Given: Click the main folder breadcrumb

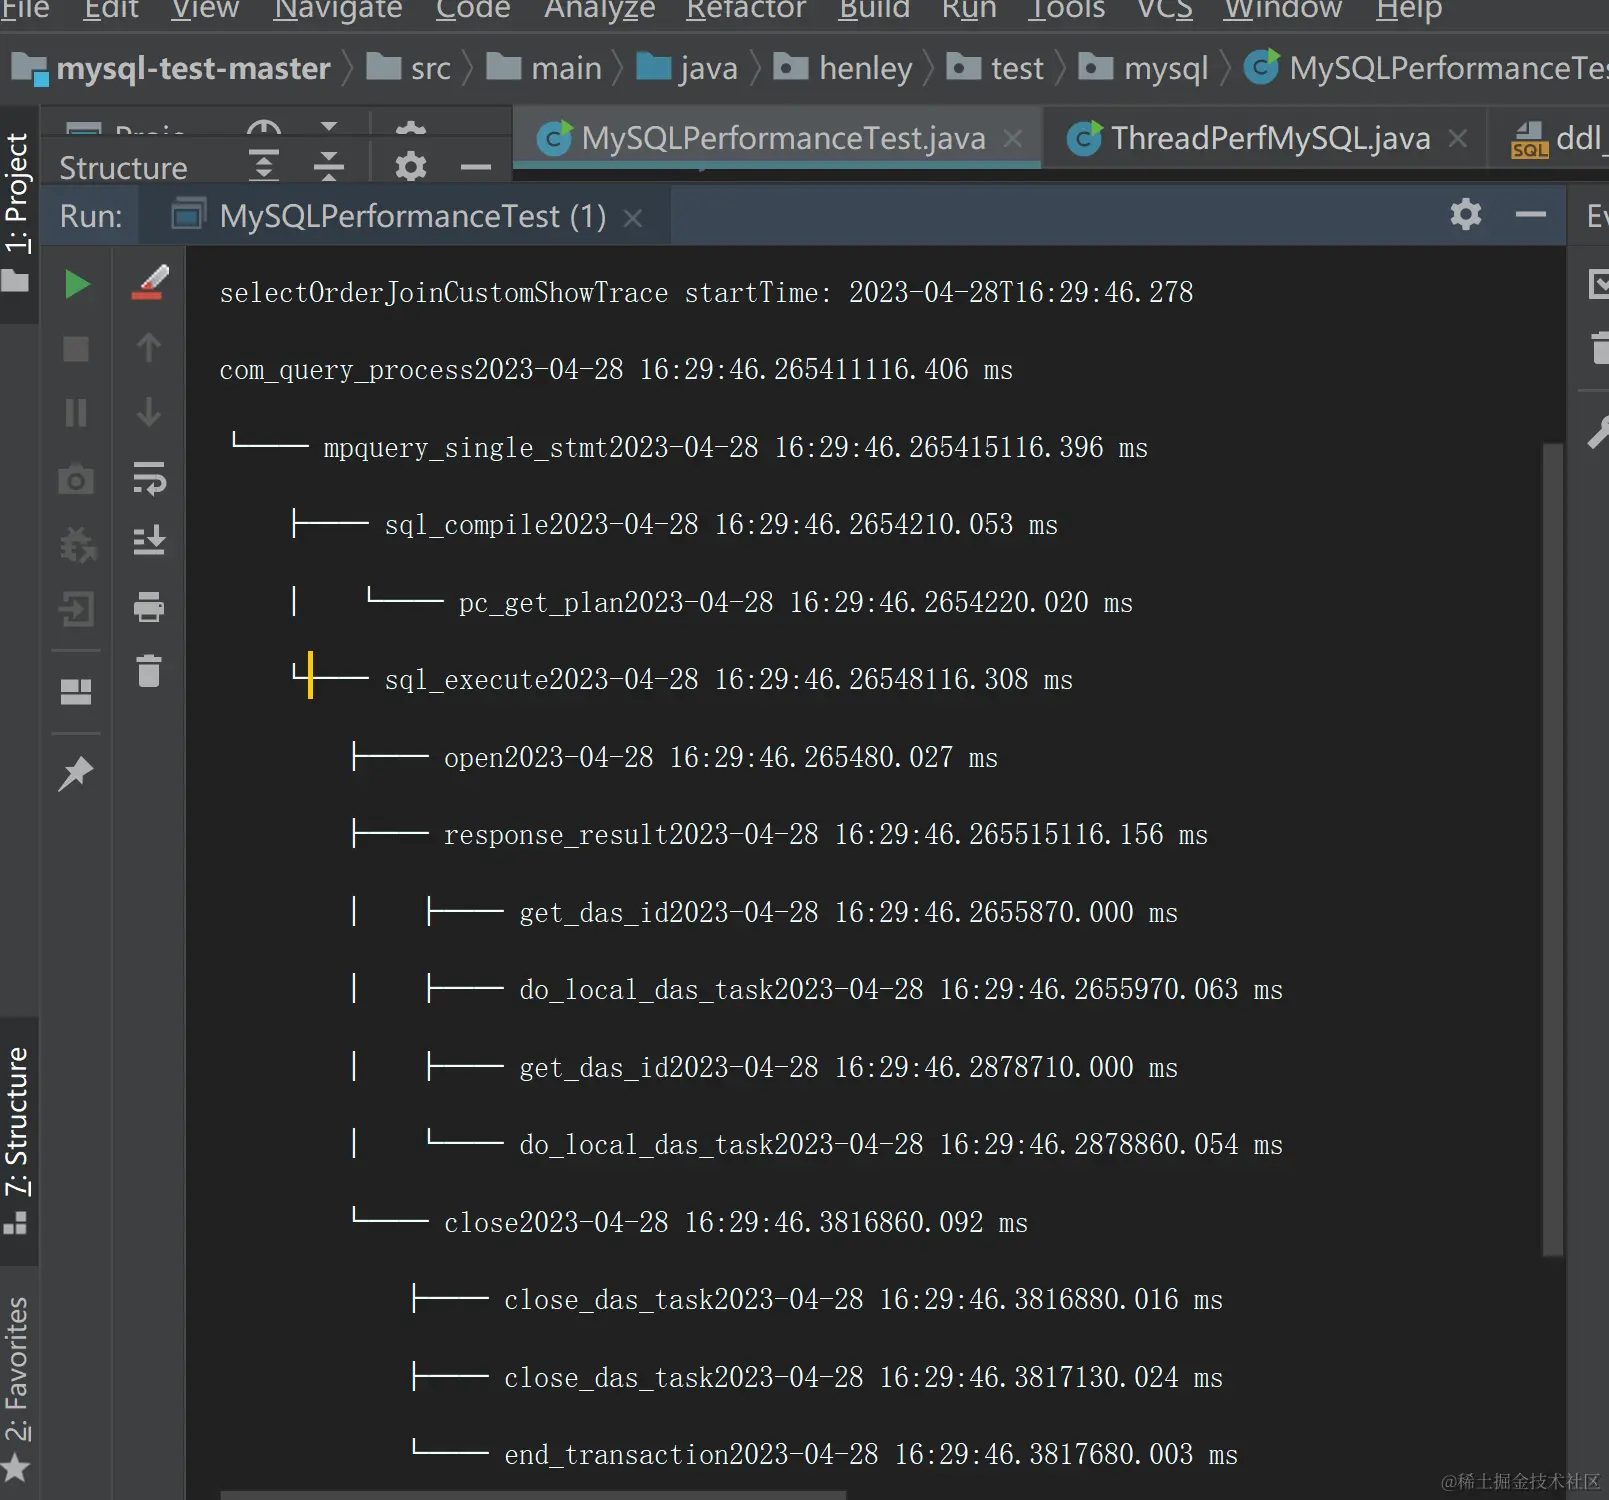Looking at the screenshot, I should point(544,68).
